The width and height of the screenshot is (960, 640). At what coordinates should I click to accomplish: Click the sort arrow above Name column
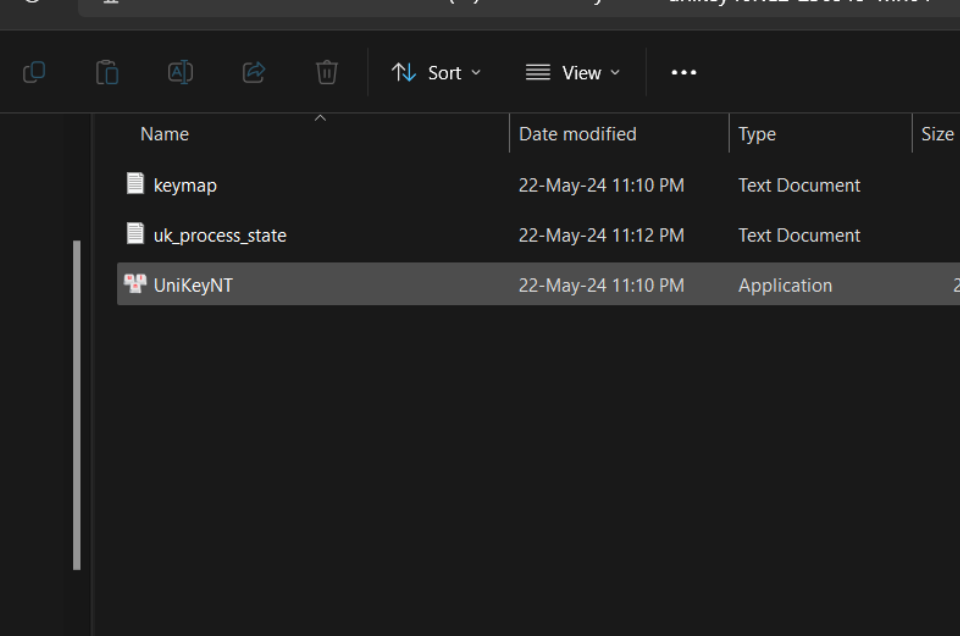point(320,118)
